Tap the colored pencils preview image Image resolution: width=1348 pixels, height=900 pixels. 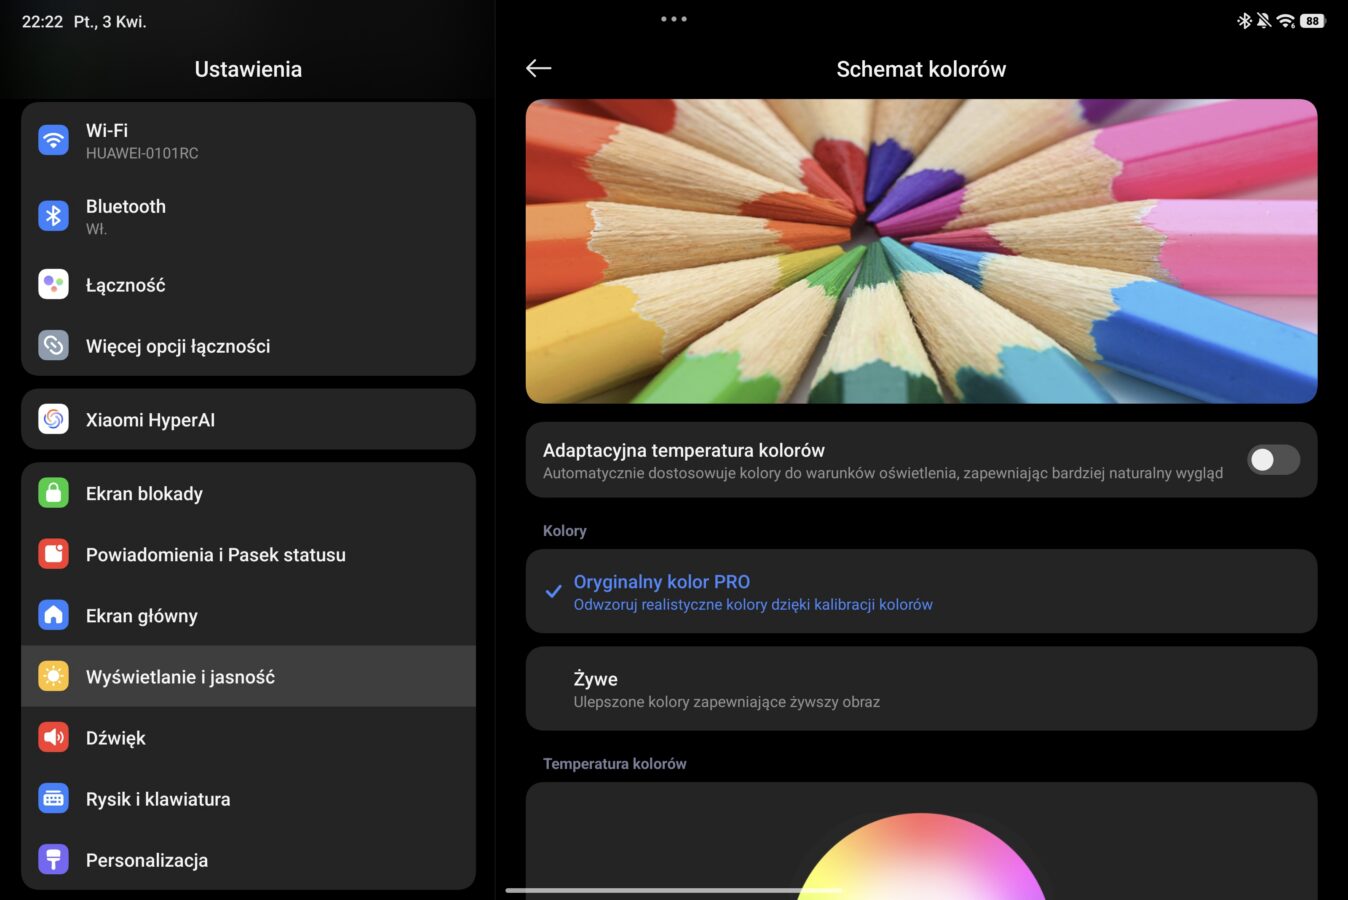click(921, 251)
